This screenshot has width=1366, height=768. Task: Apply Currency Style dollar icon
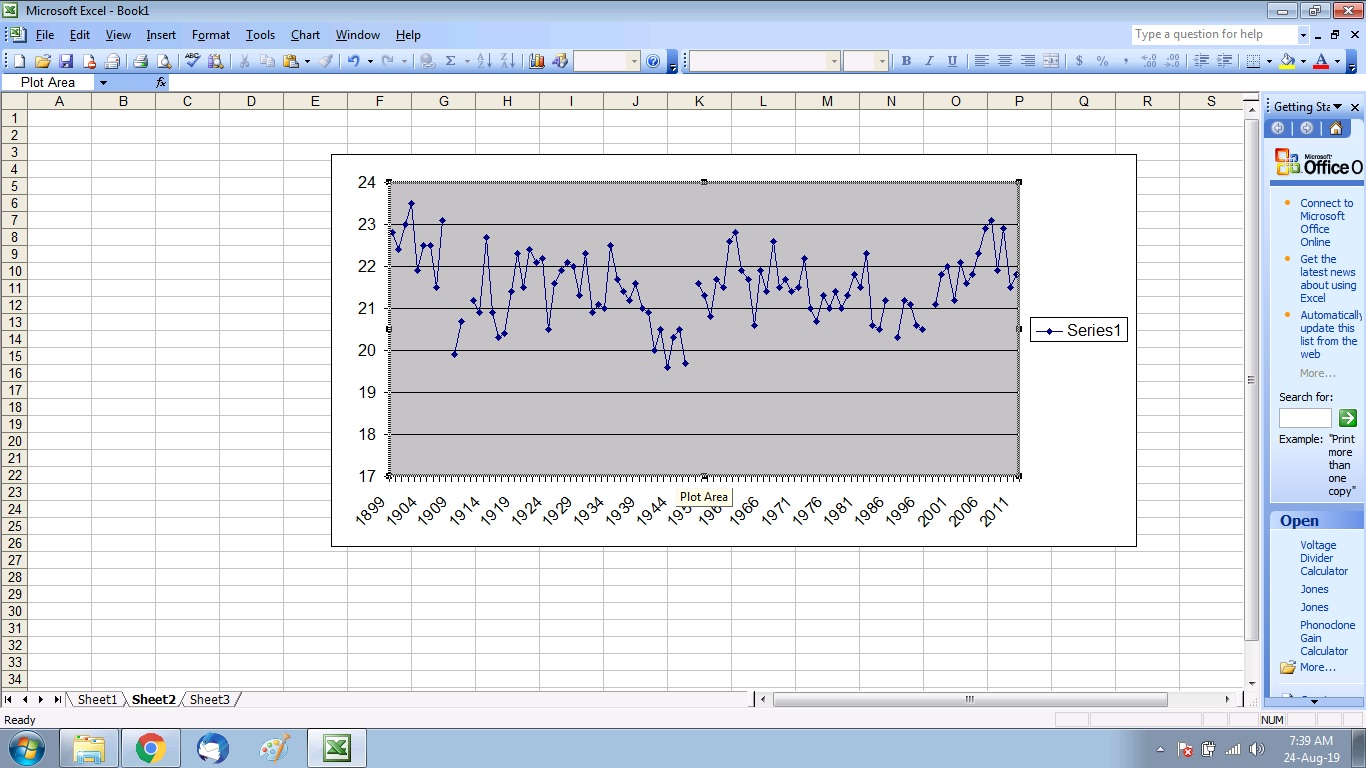coord(1079,61)
